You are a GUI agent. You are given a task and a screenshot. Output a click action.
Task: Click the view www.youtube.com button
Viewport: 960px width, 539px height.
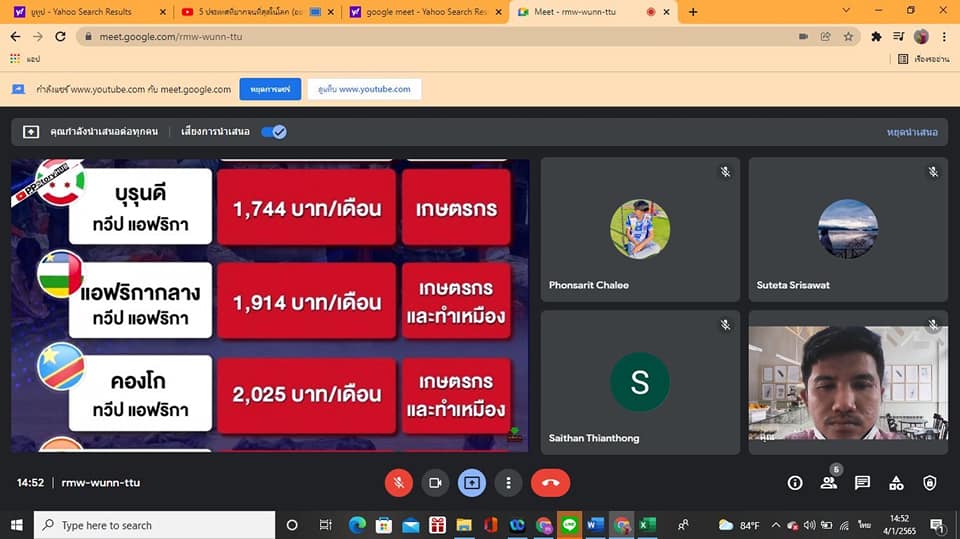pyautogui.click(x=364, y=89)
